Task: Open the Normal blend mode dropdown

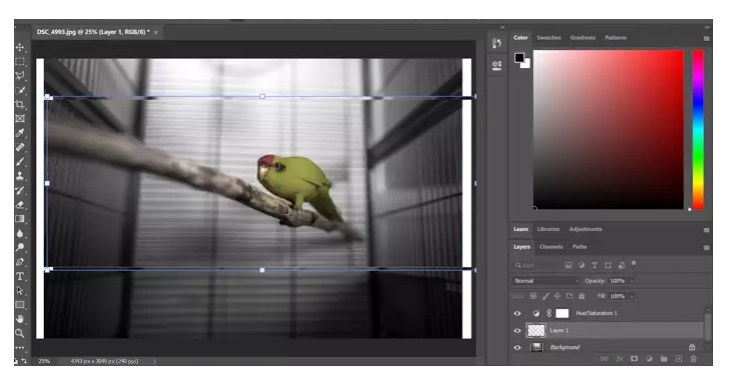Action: (546, 281)
